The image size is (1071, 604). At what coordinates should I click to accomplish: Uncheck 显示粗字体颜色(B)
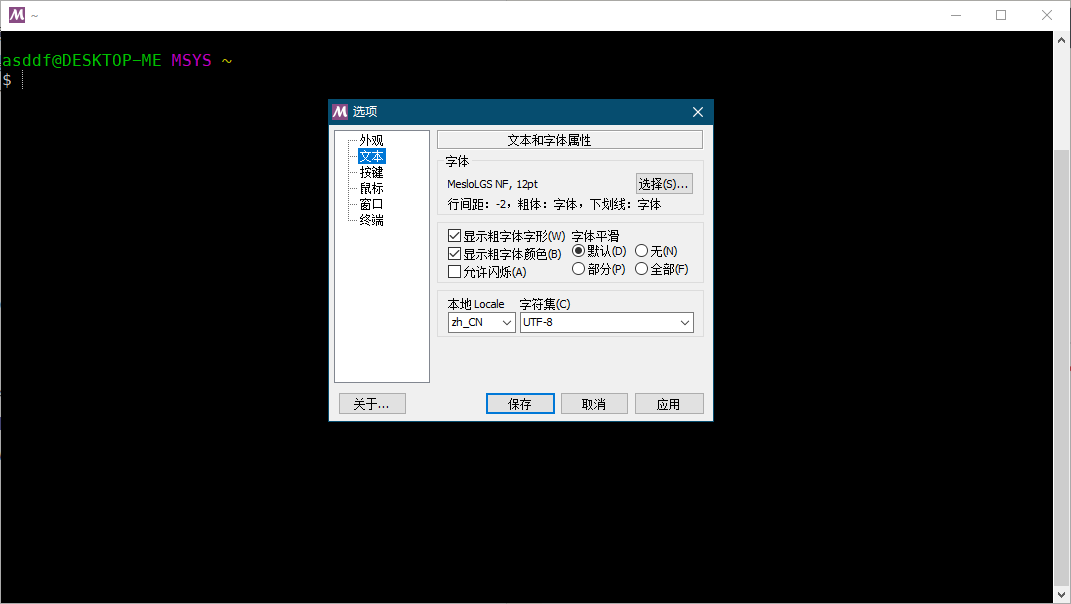pos(455,253)
